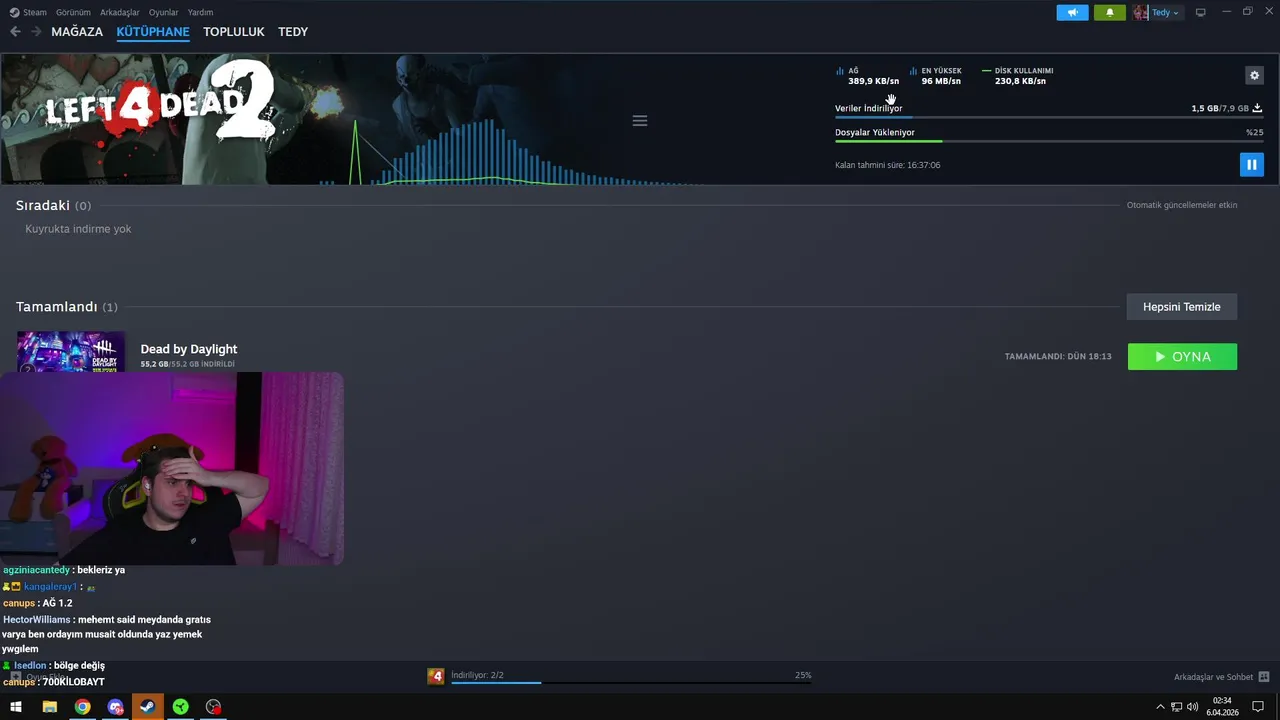
Task: Switch to Big Picture mode monitor icon
Action: (x=1201, y=12)
